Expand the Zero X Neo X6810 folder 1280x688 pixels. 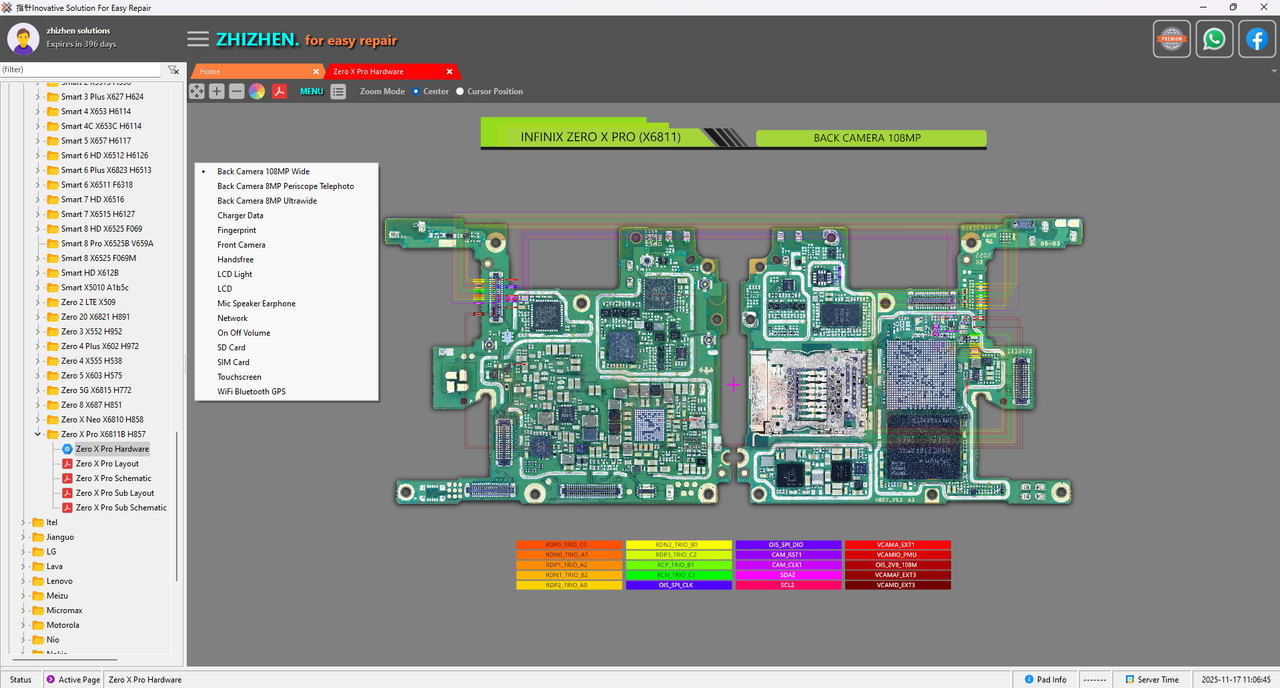tap(38, 420)
